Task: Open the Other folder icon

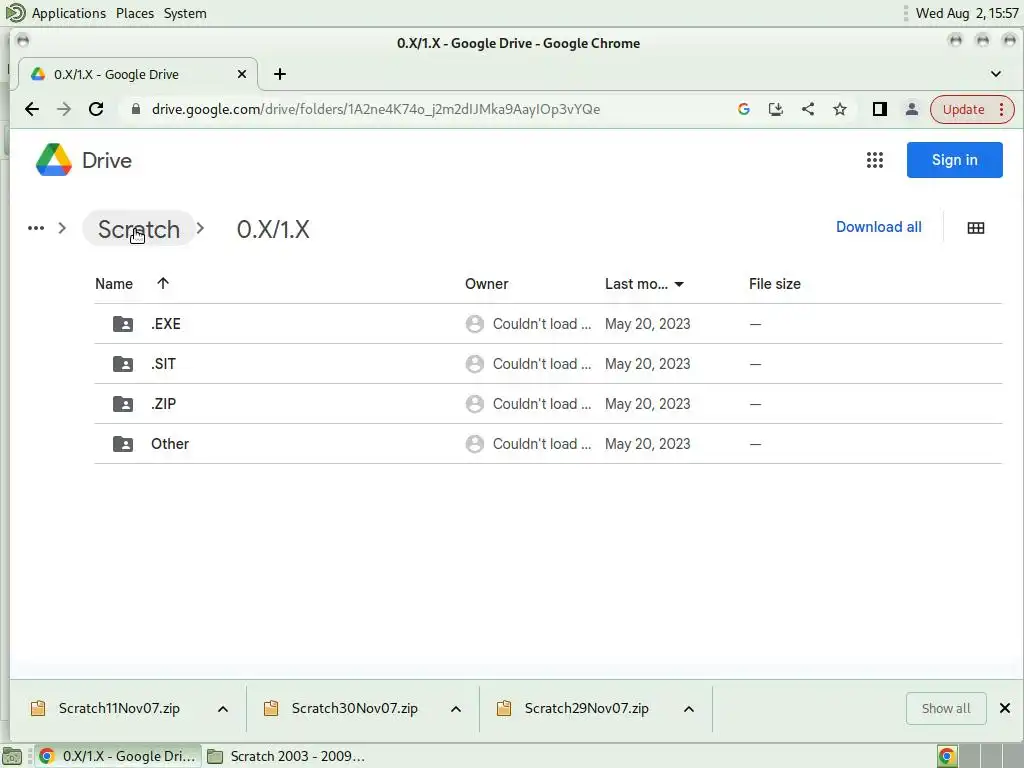Action: (x=123, y=444)
